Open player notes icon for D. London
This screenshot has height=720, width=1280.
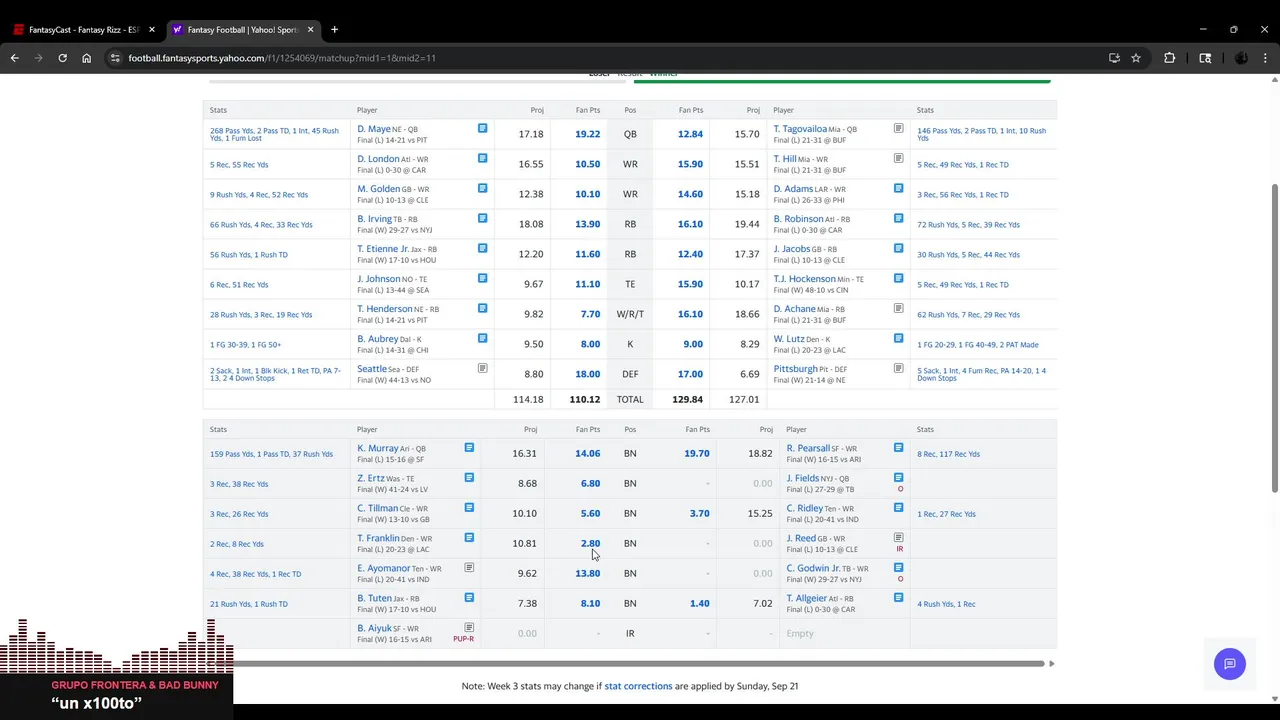click(482, 158)
